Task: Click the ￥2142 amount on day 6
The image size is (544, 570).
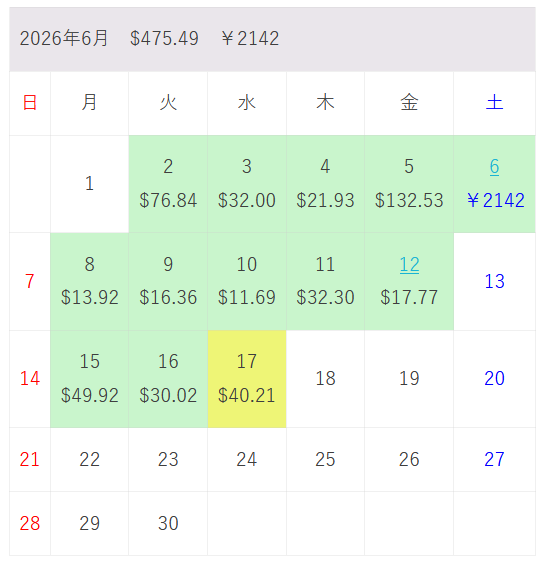Action: [496, 200]
